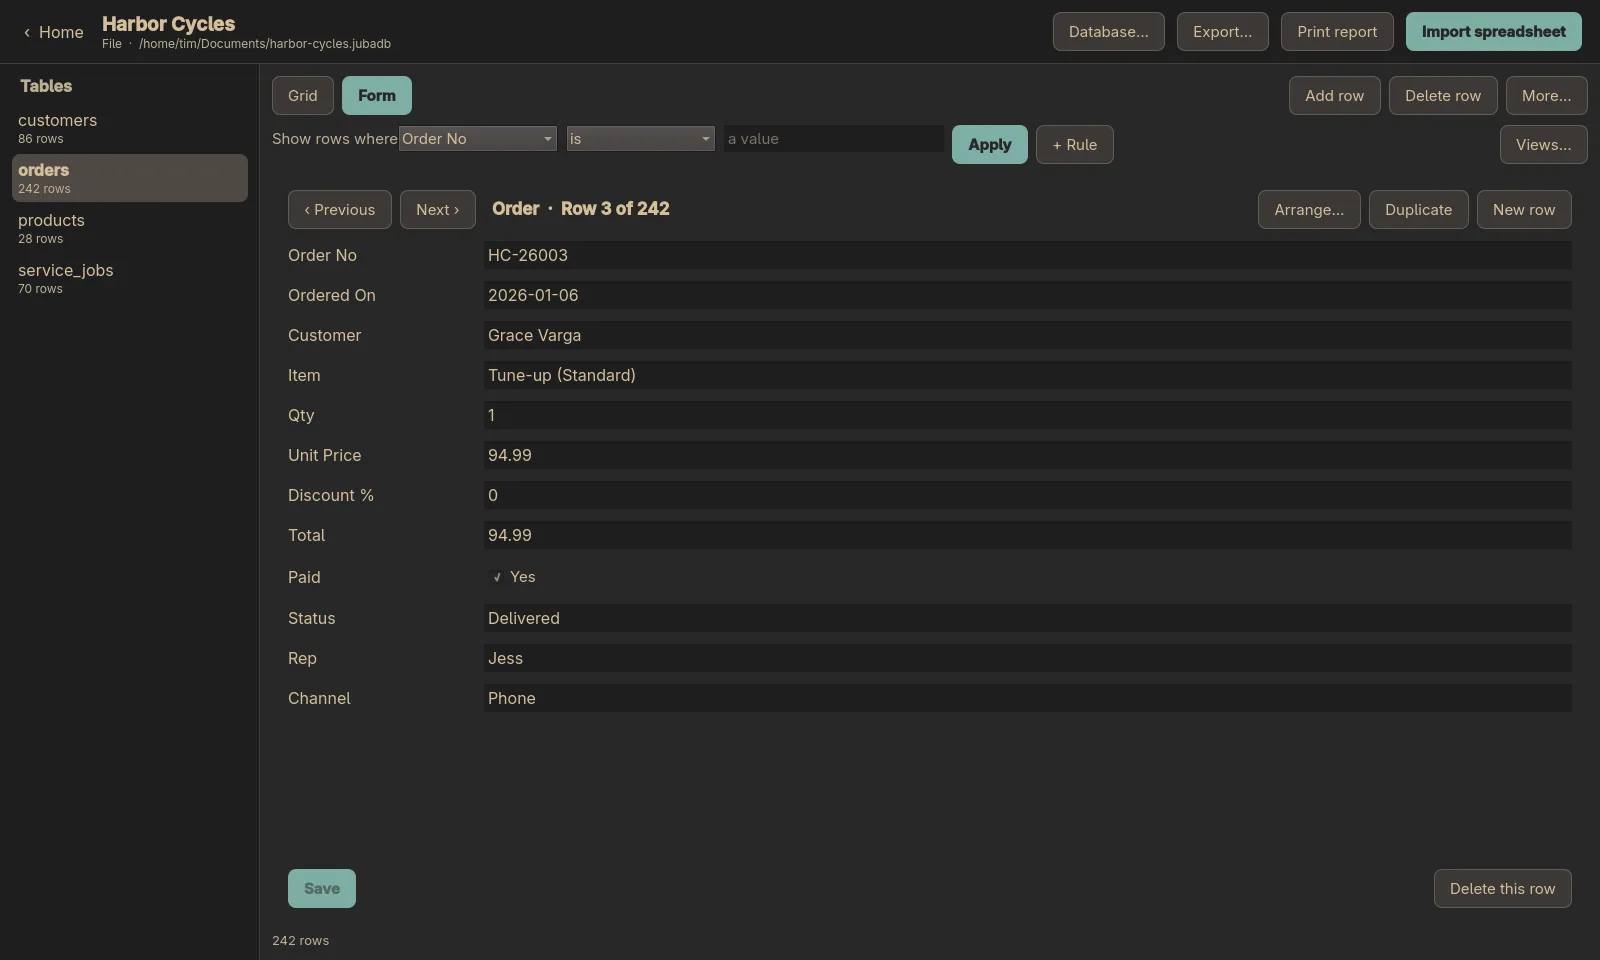Select the customers table
This screenshot has height=960, width=1600.
coord(130,128)
